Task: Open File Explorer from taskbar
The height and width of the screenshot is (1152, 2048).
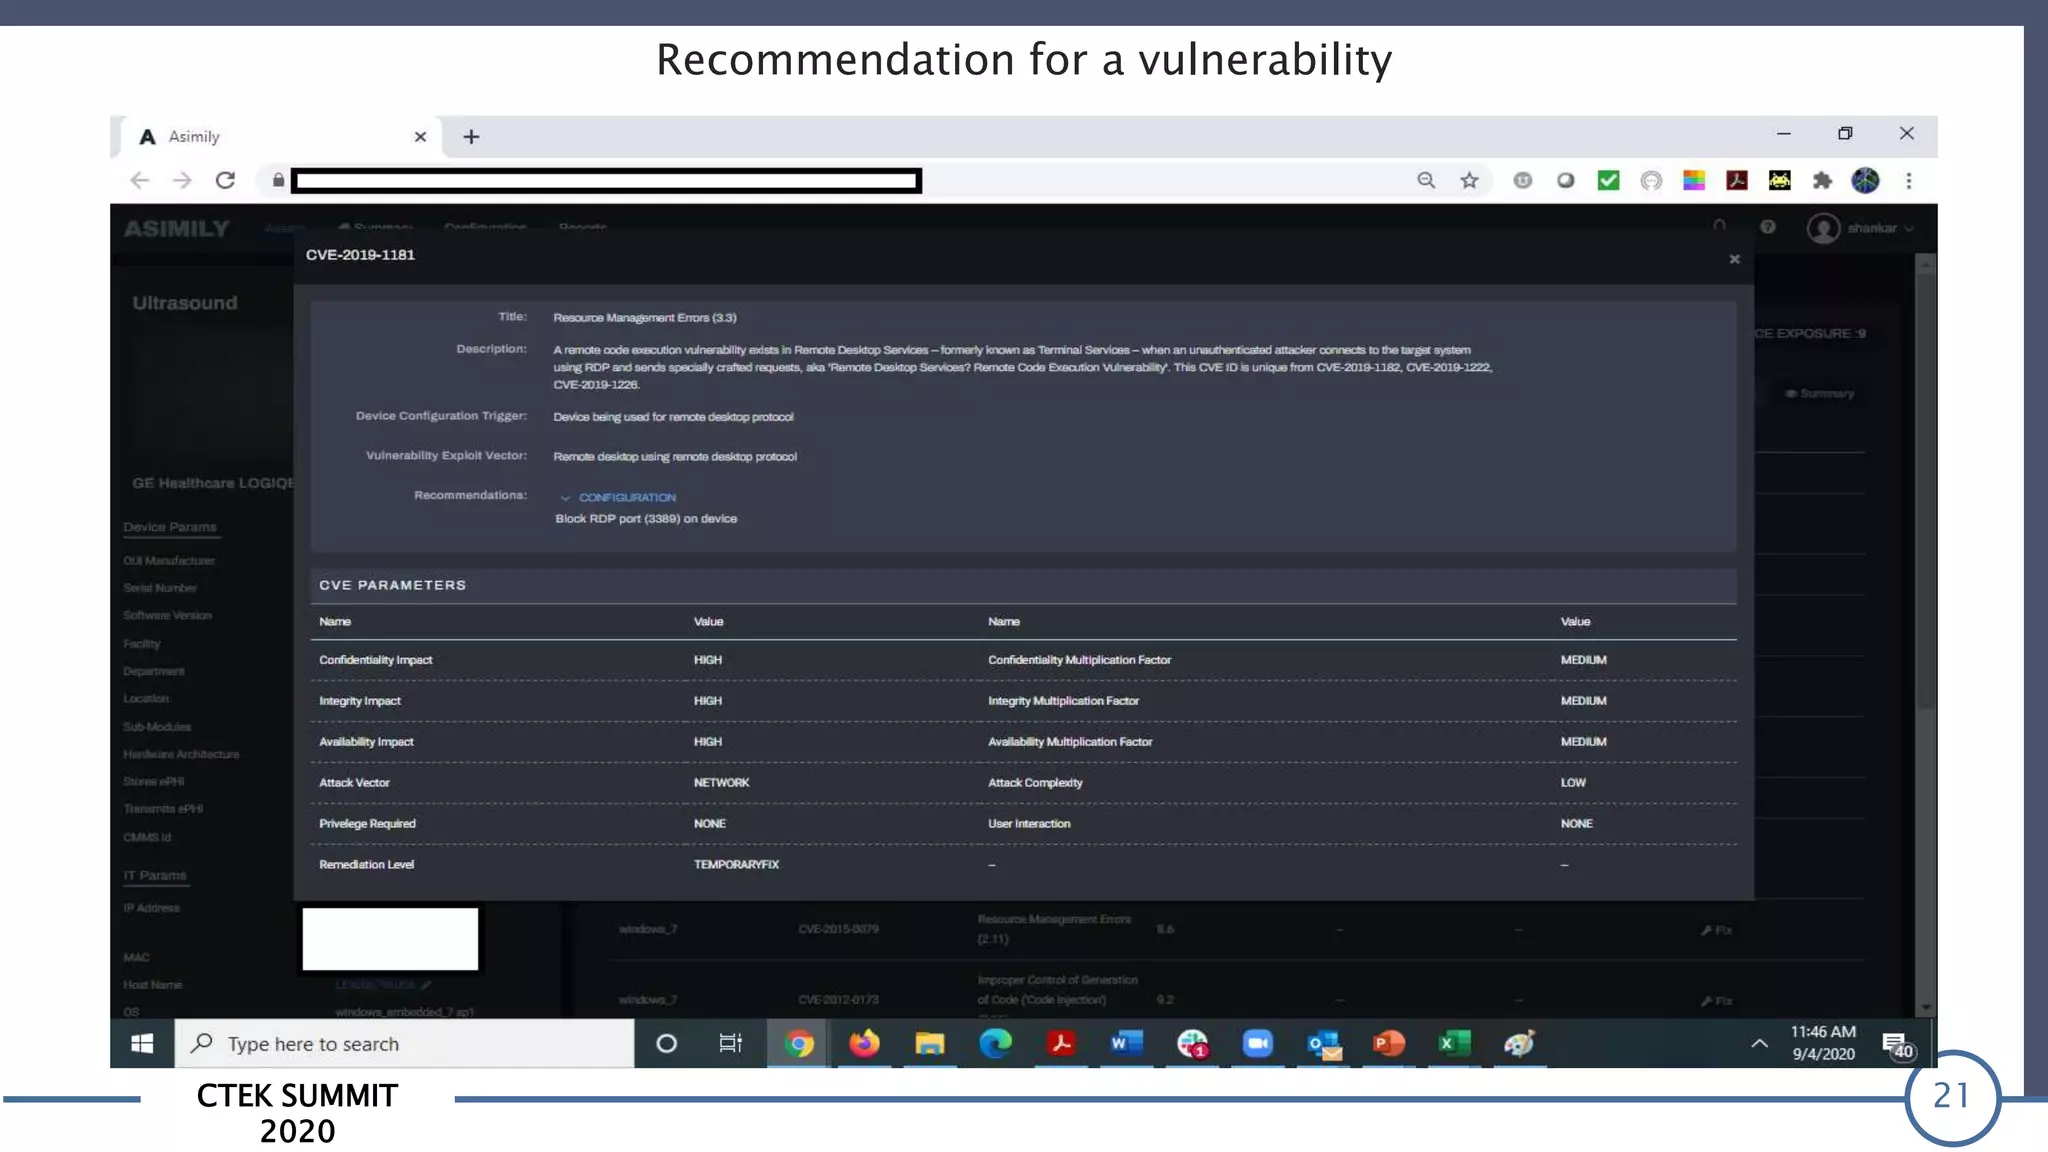Action: click(x=930, y=1044)
